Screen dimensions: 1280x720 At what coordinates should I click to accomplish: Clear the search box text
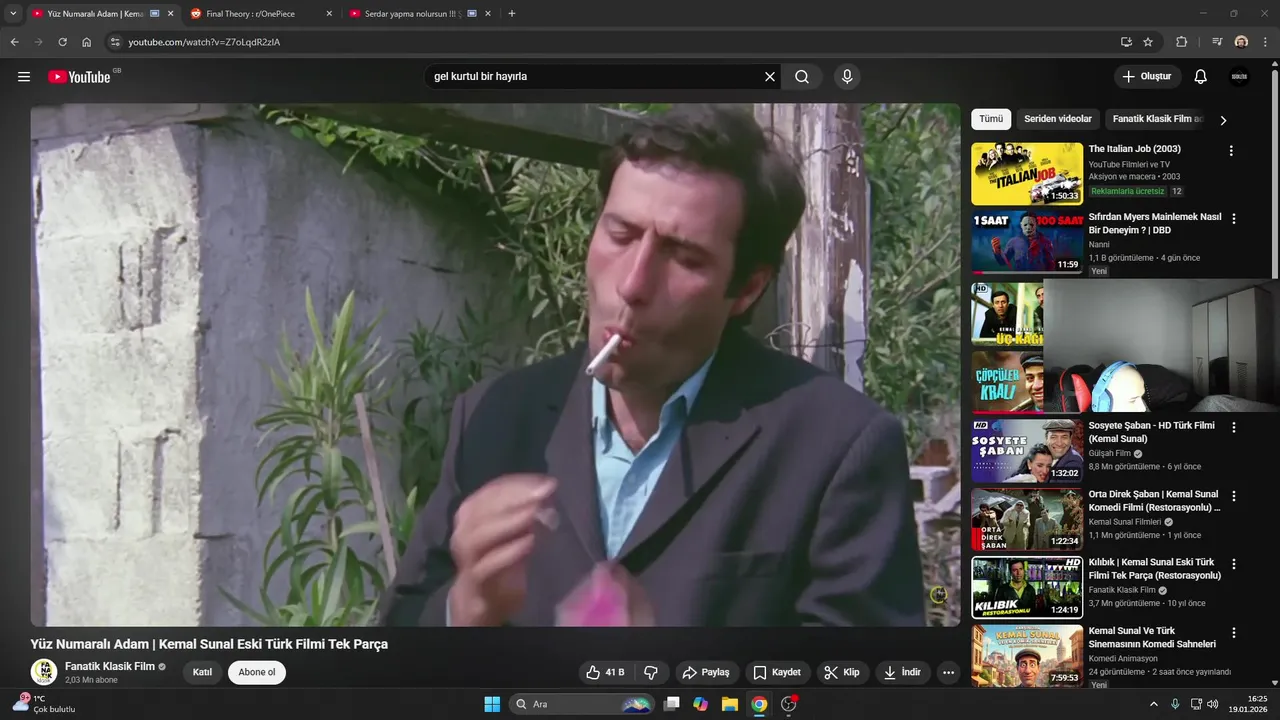pos(770,77)
